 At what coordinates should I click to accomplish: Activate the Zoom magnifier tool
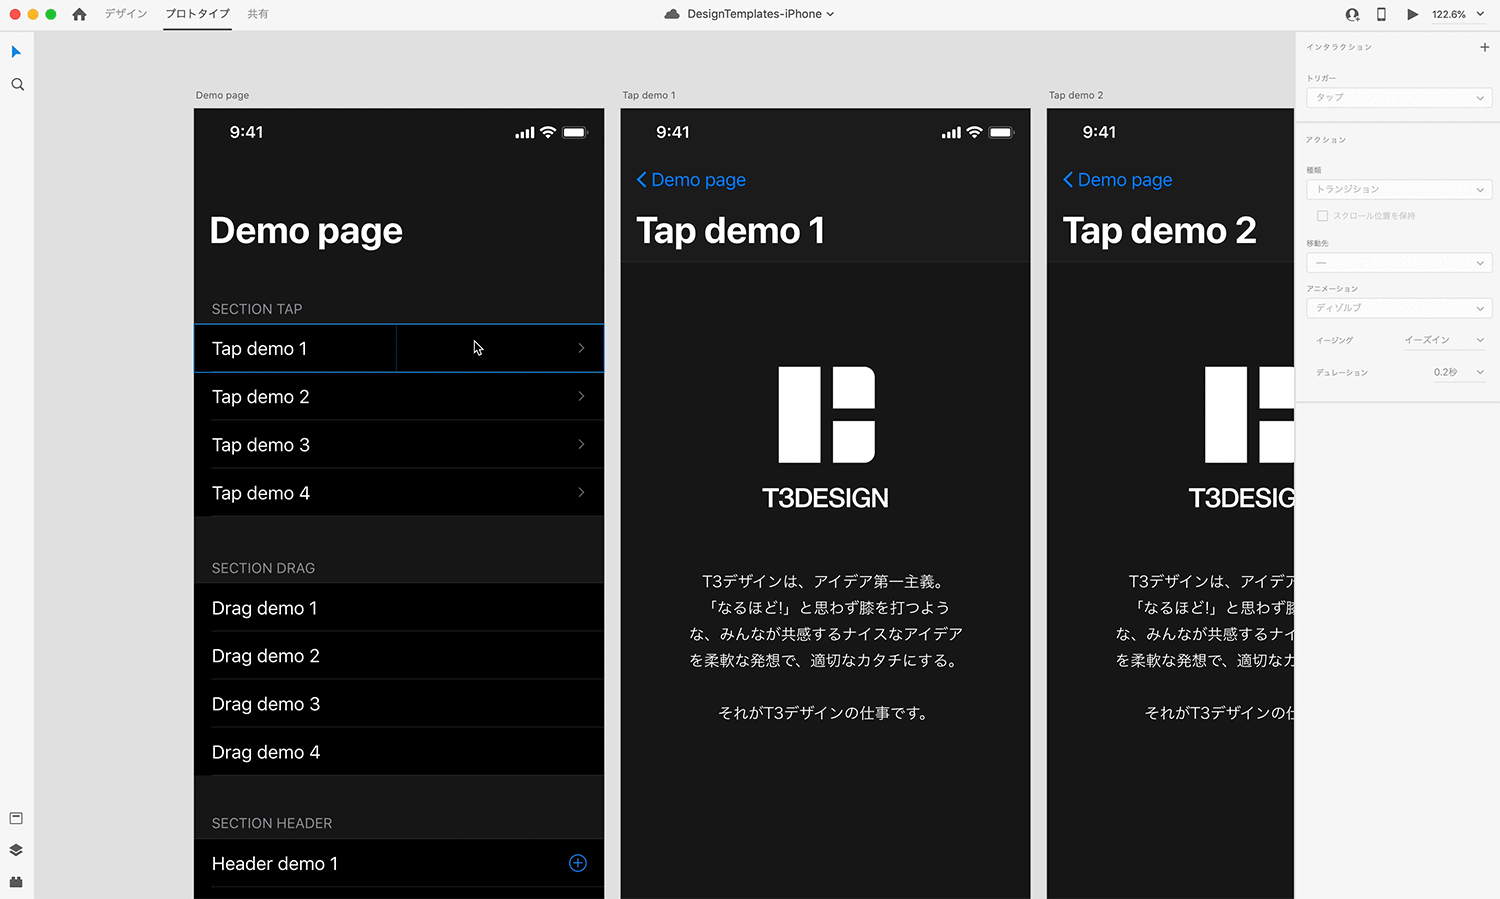point(17,85)
